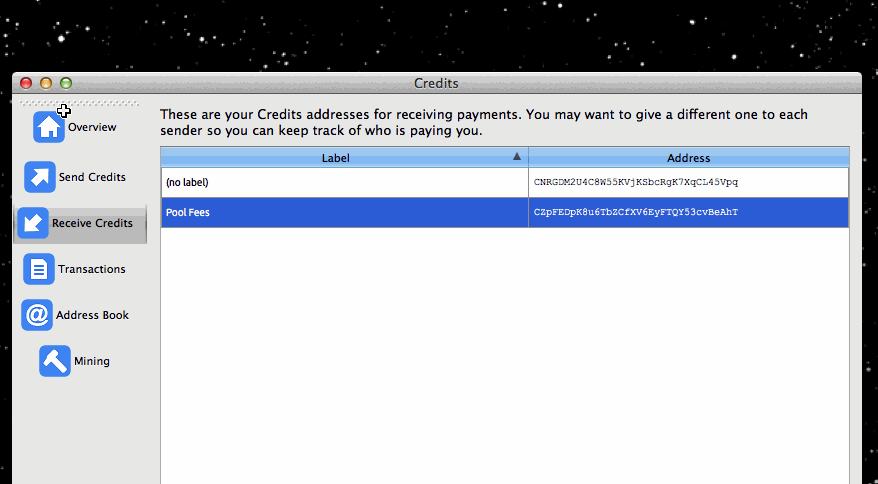Close the Credits window with red button
The image size is (878, 484).
click(26, 83)
